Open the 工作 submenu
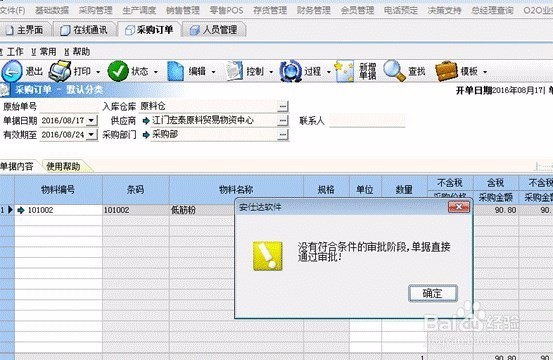This screenshot has width=553, height=360. tap(12, 52)
